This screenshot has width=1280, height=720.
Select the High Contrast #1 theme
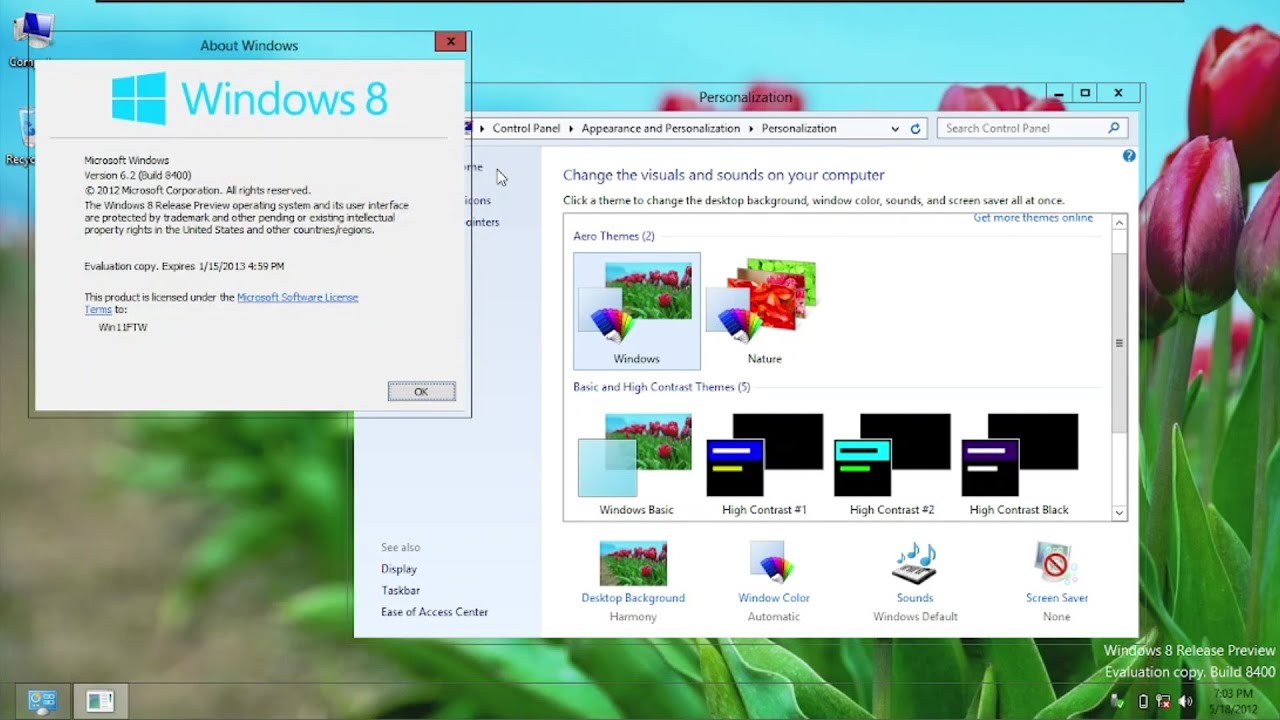pos(764,464)
